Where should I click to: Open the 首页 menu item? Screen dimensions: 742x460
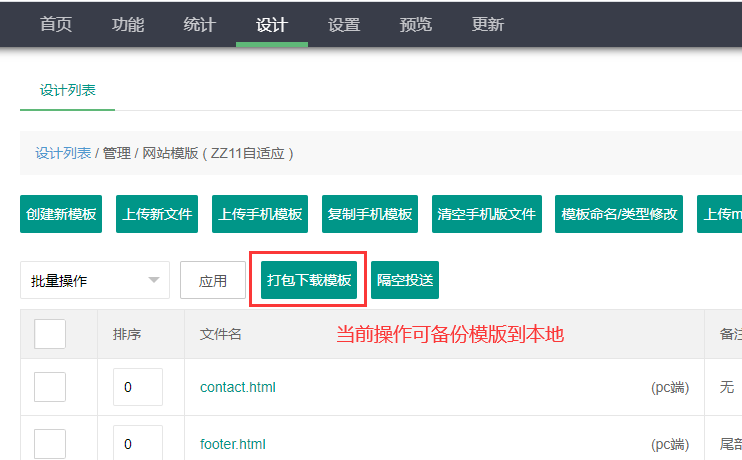(x=56, y=24)
